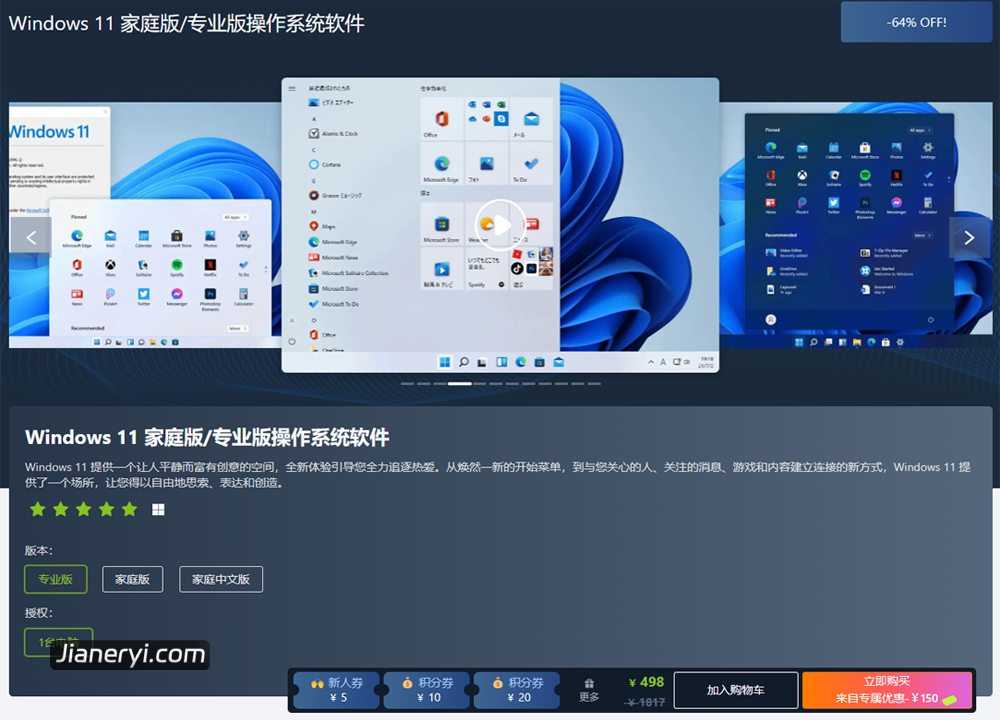
Task: Click the ¥498 current price
Action: click(646, 682)
